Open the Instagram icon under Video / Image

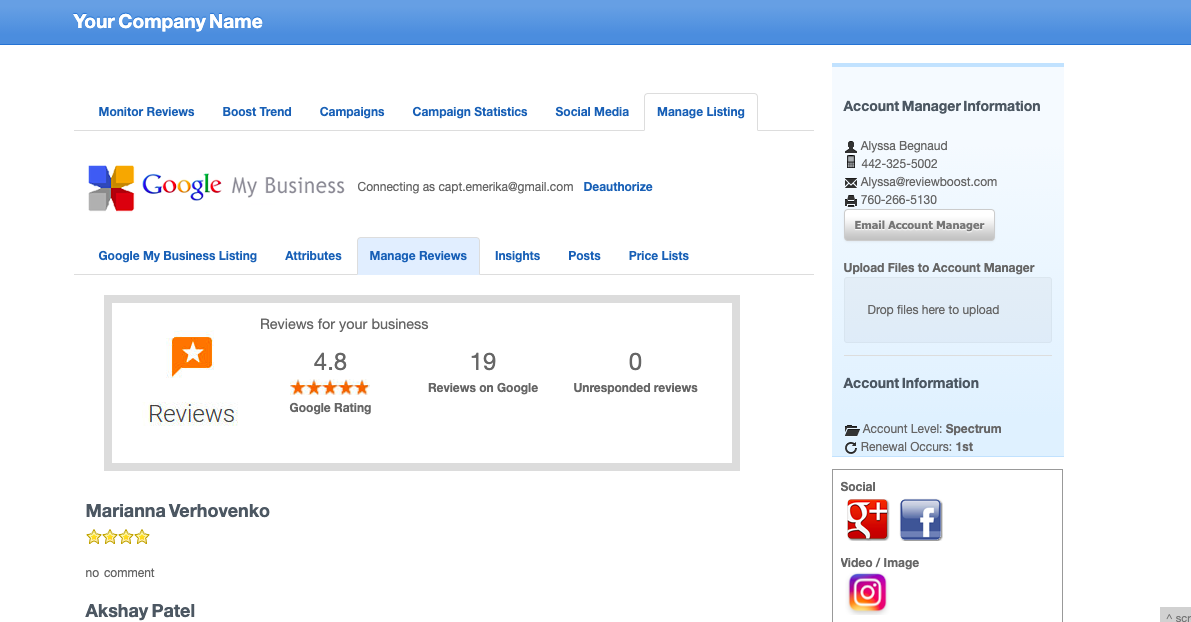coord(867,592)
